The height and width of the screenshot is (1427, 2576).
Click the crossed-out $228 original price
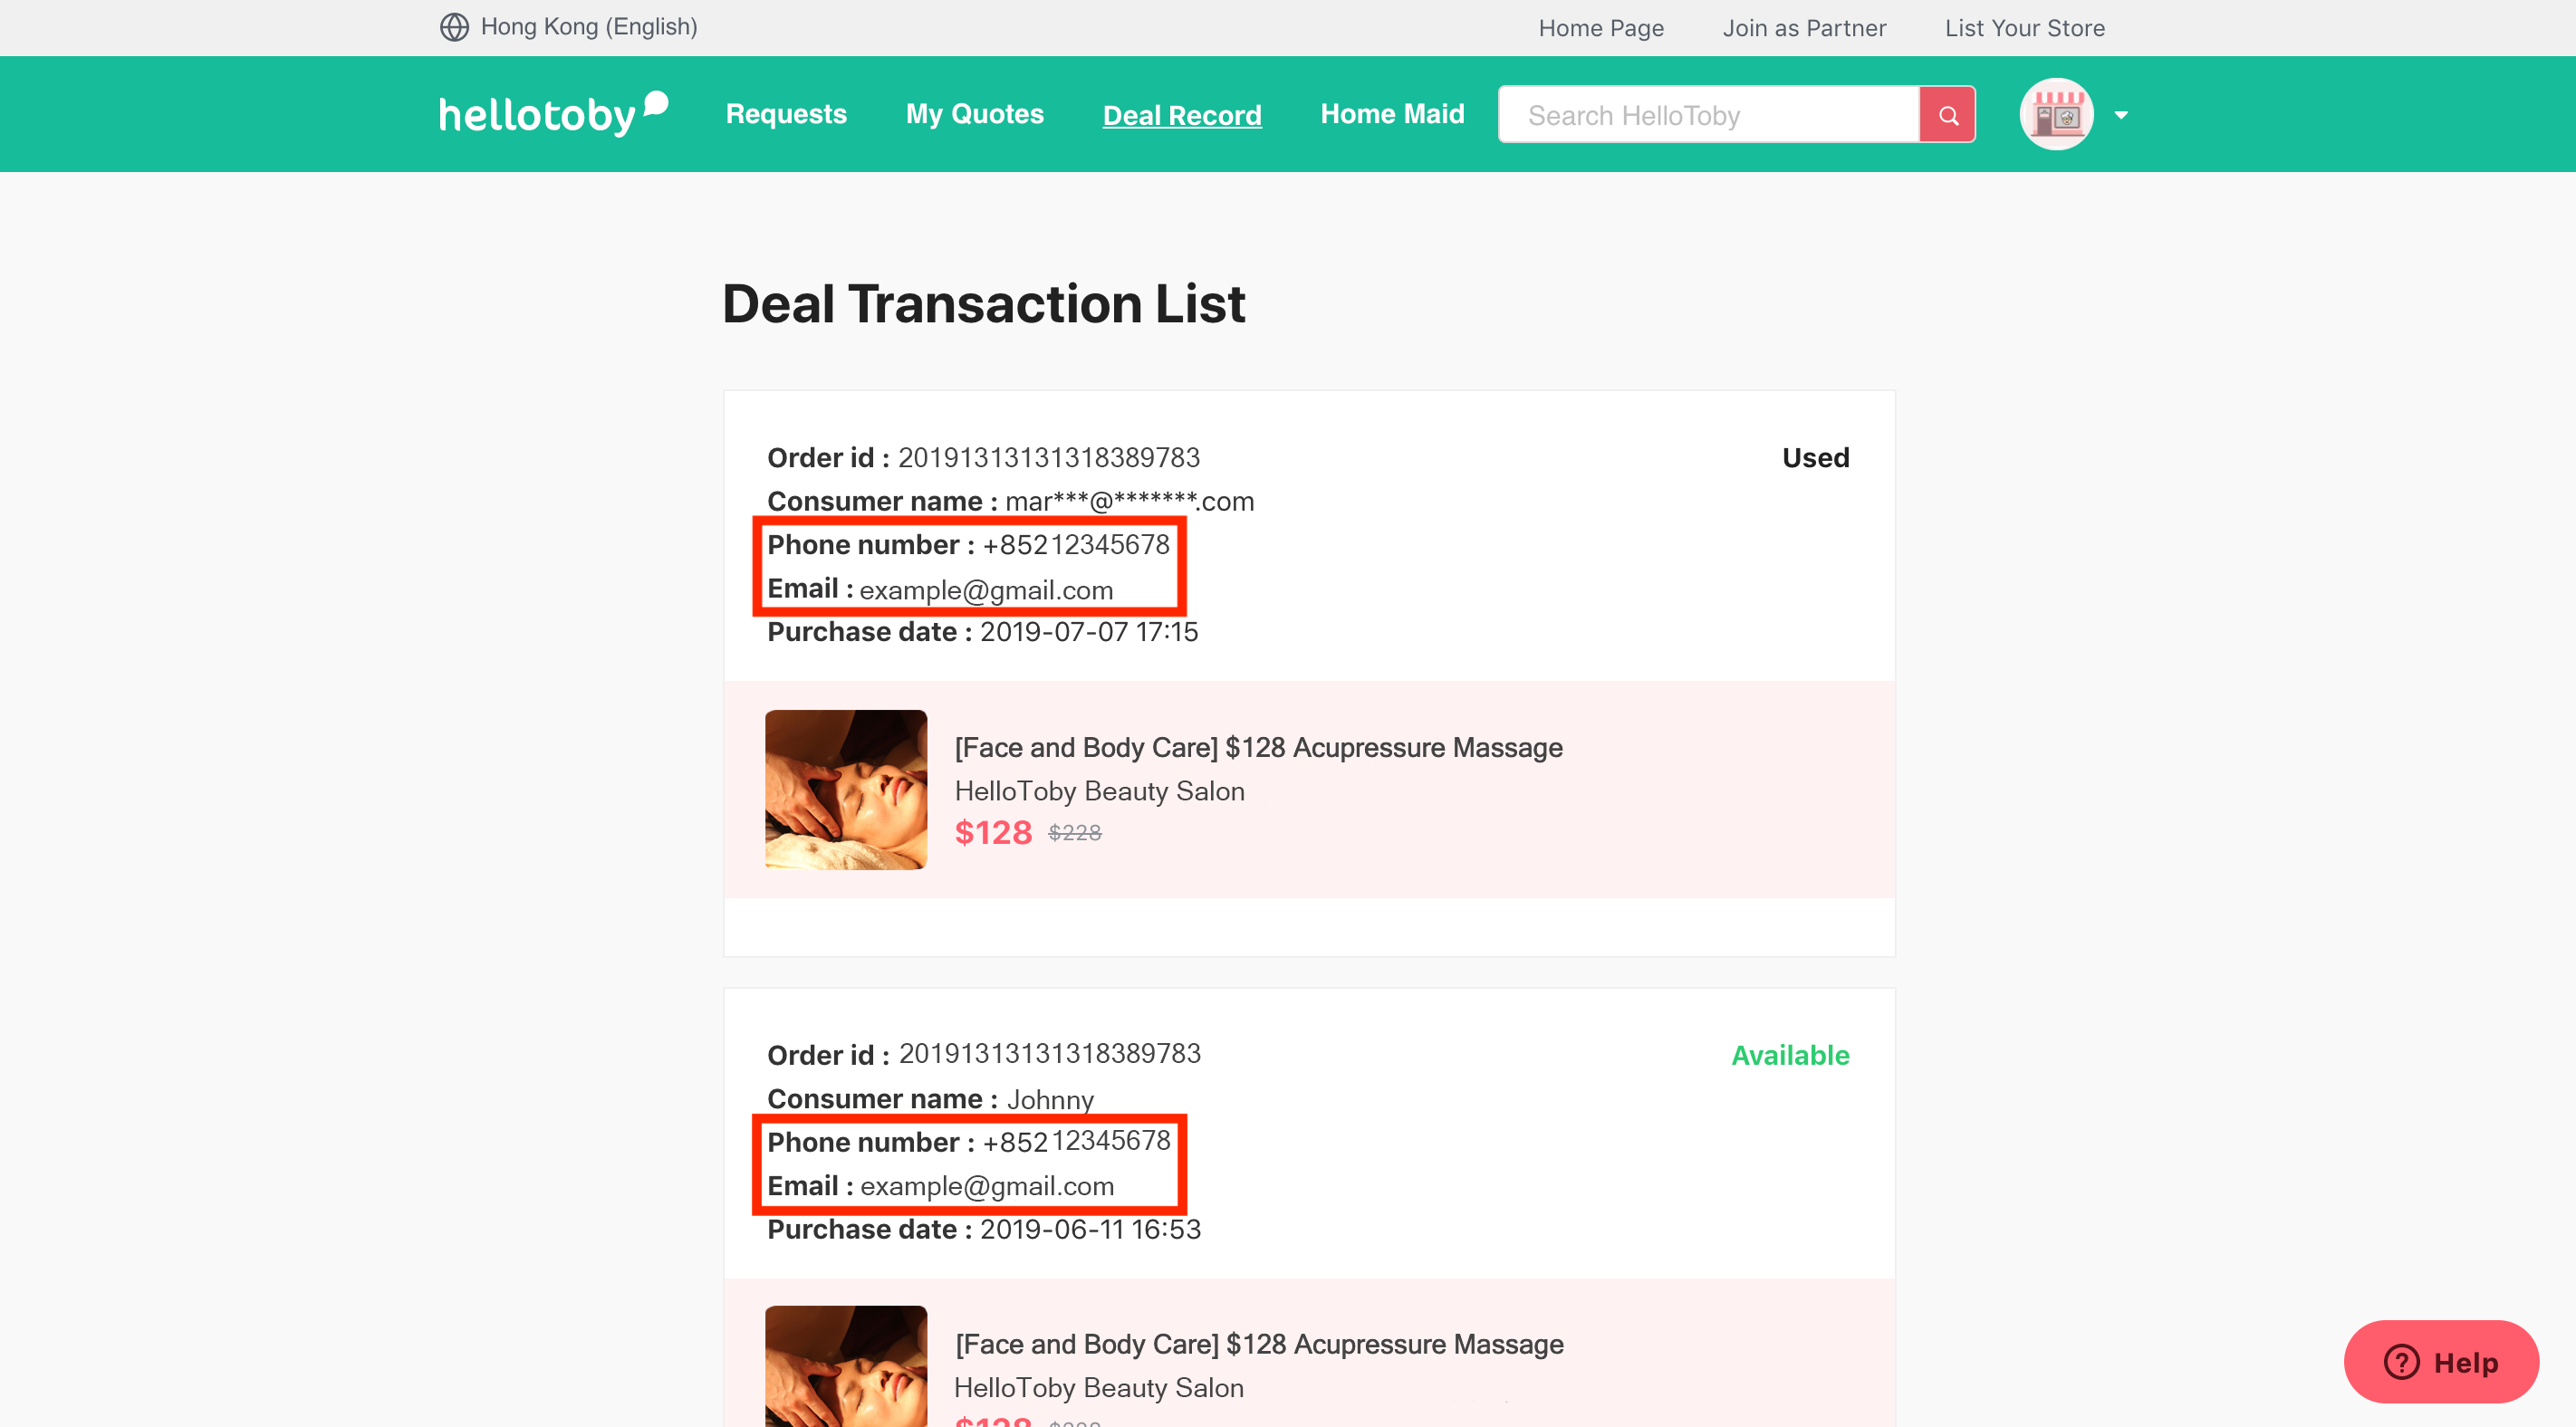tap(1074, 832)
